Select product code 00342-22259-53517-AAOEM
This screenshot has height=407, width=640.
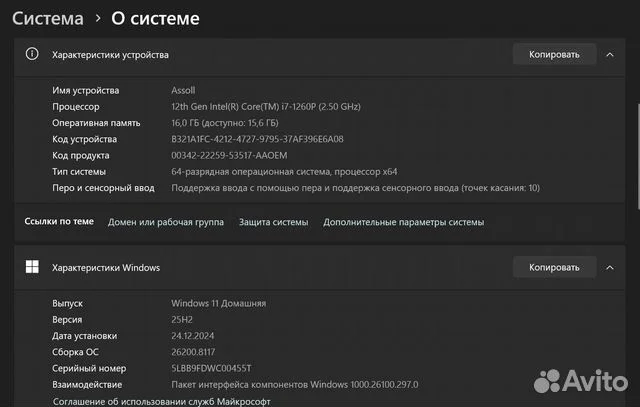[229, 156]
